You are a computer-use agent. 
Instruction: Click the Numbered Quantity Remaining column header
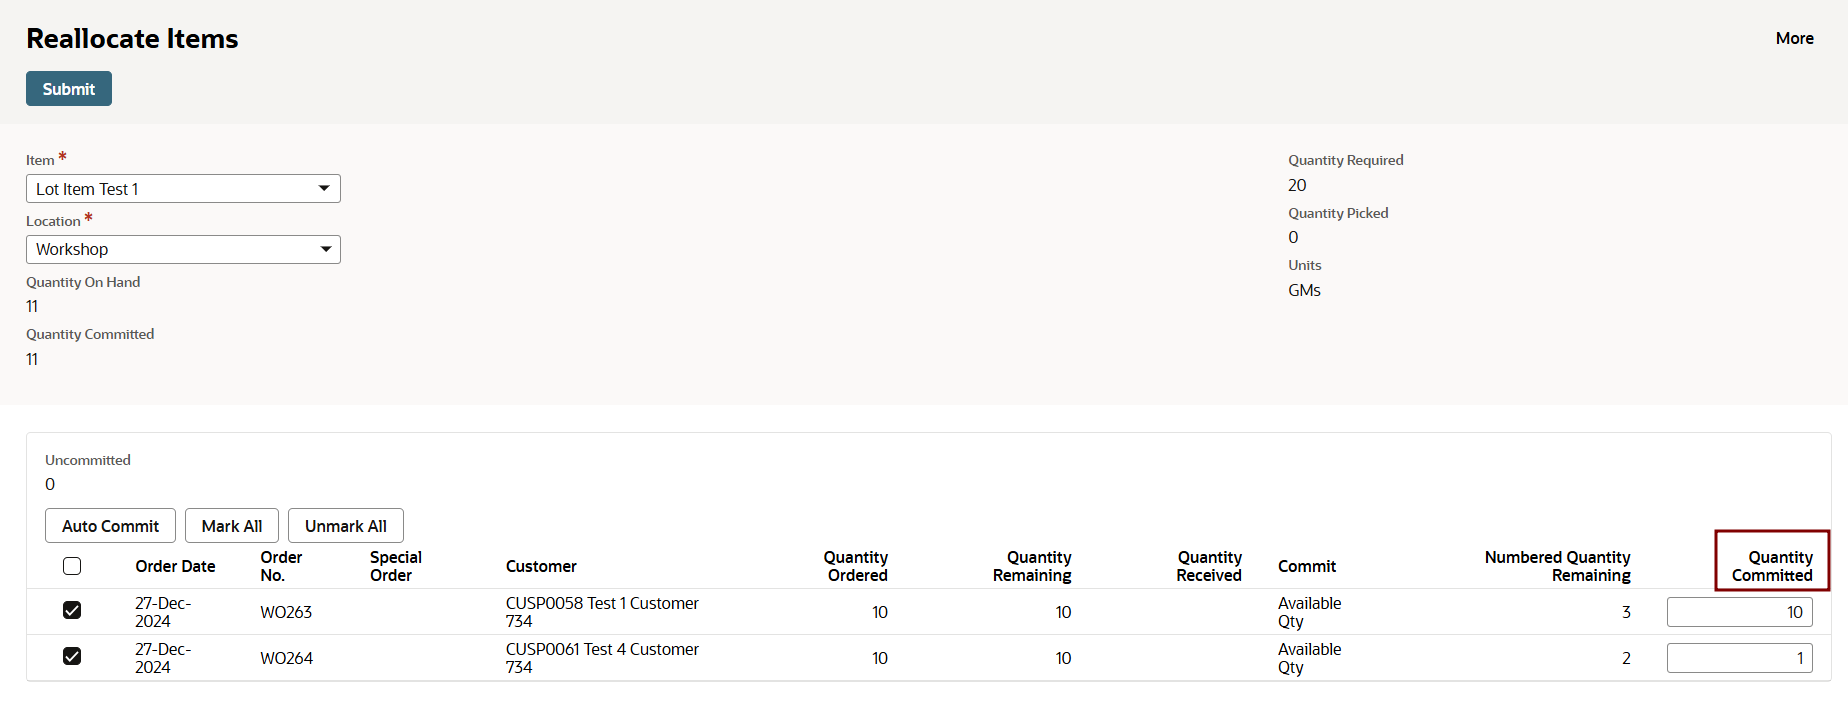pos(1557,566)
